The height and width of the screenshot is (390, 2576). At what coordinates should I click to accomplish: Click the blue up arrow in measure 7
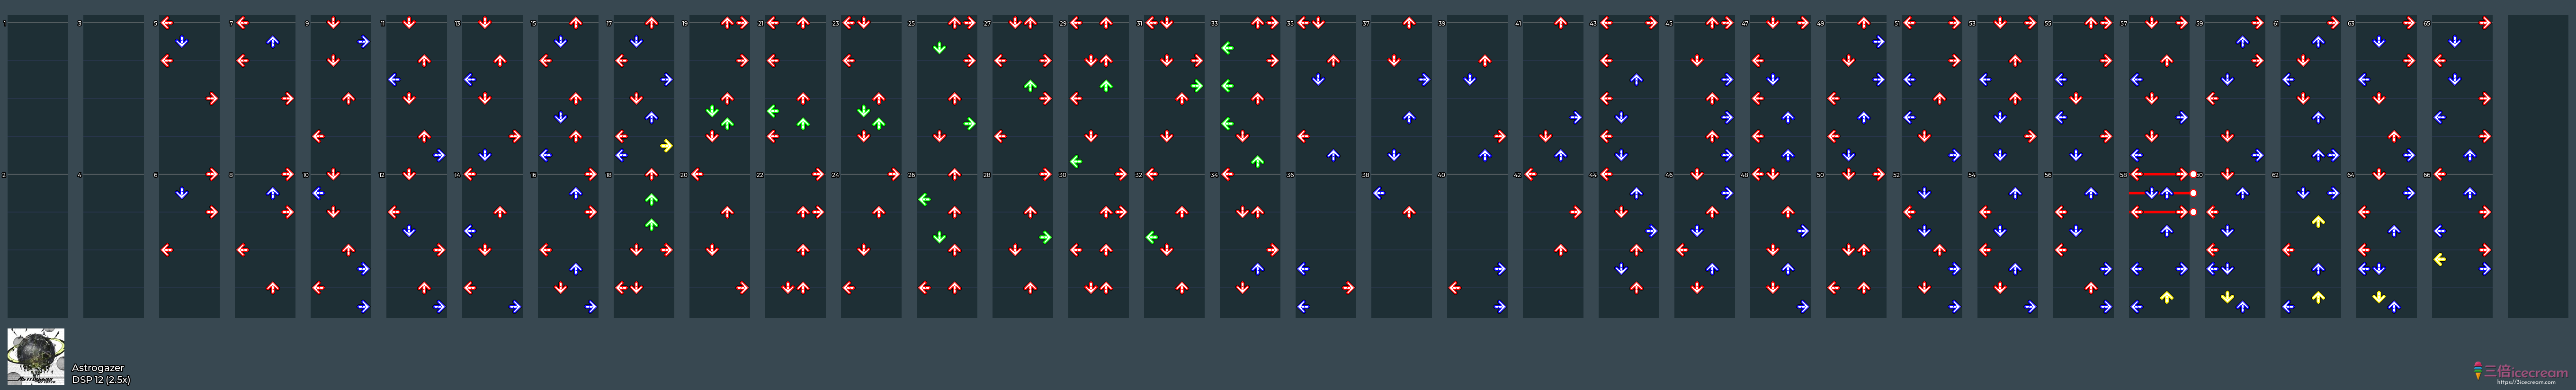point(273,42)
